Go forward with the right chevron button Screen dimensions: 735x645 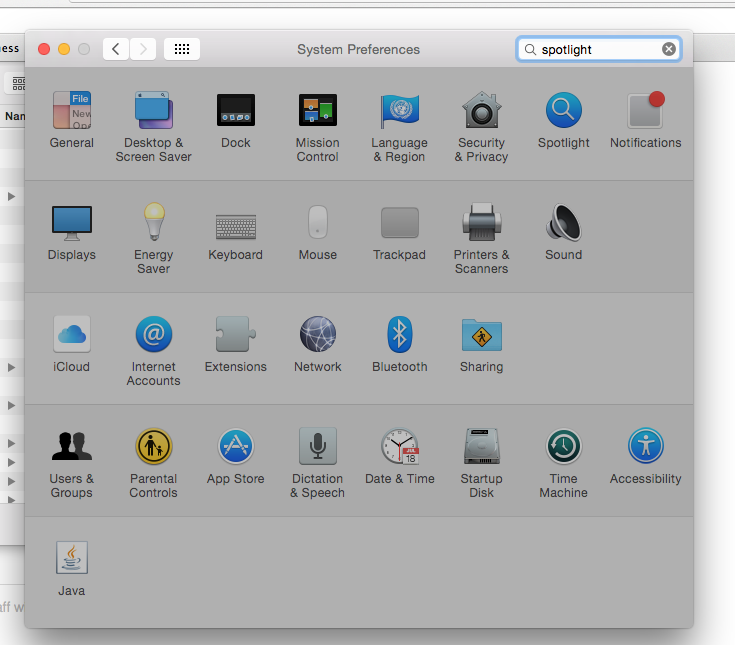point(143,49)
